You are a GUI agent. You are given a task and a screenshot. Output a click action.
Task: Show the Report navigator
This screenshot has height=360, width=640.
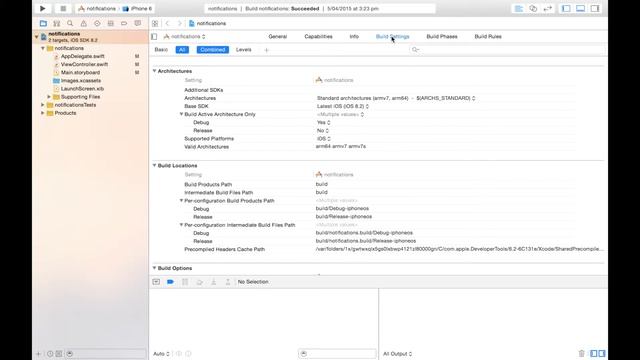pos(138,24)
